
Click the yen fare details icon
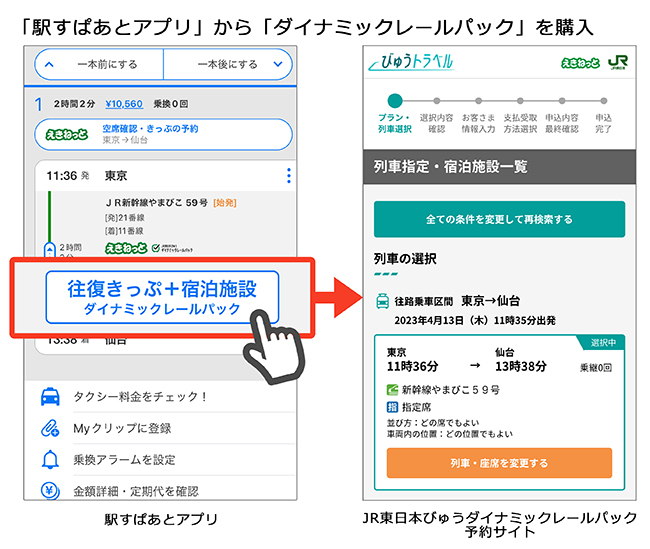coord(50,491)
